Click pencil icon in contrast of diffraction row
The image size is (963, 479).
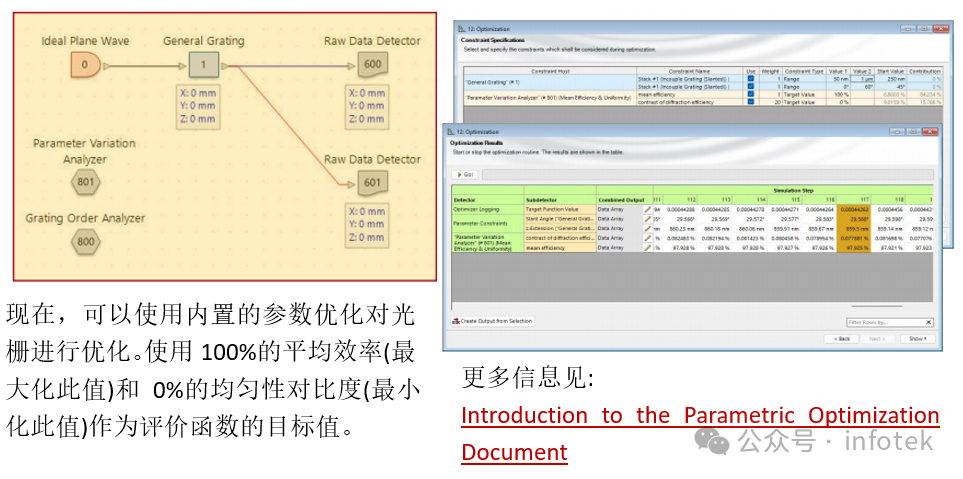click(x=647, y=238)
